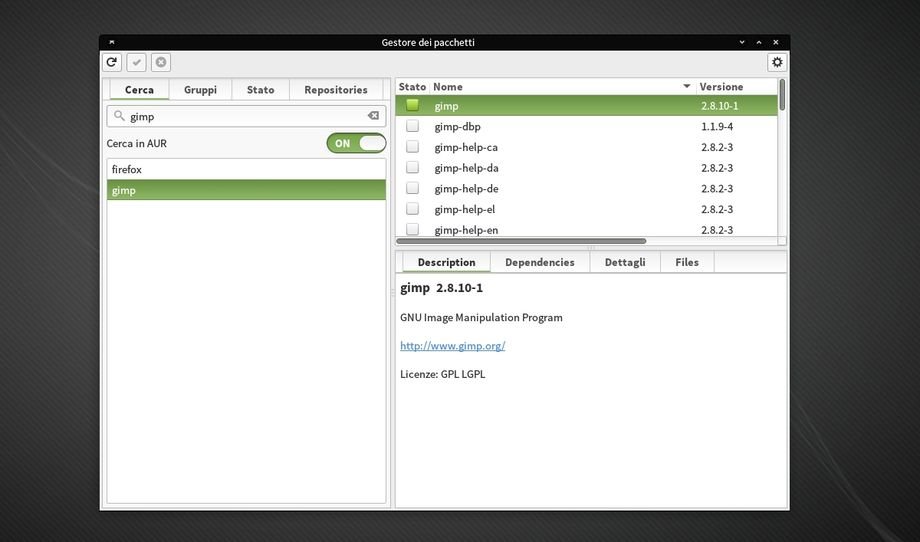Screen dimensions: 920x542
Task: Click the refresh icon in the toolbar
Action: pos(112,62)
